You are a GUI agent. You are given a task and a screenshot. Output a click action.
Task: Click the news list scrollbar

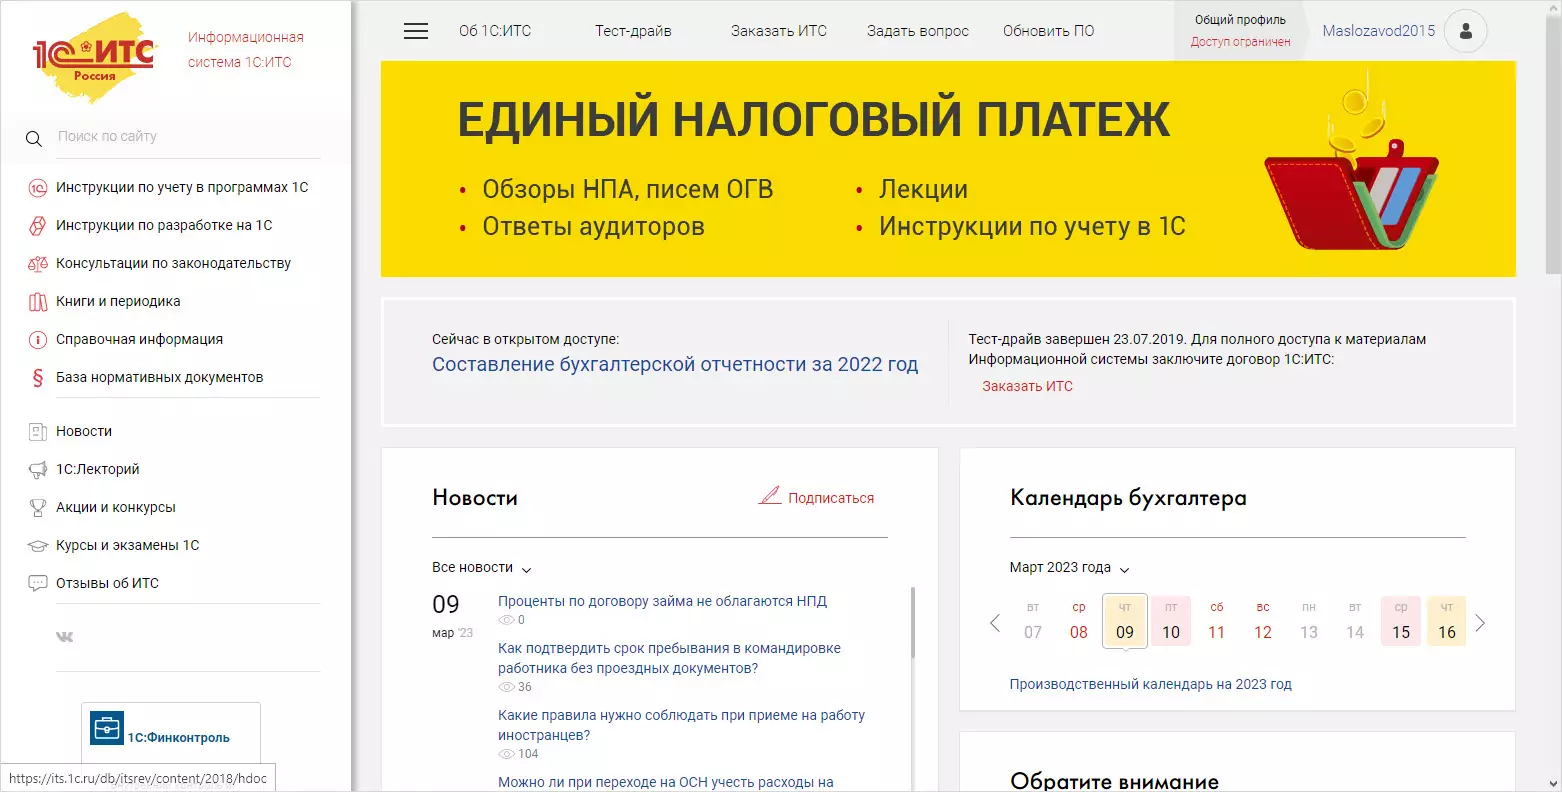(x=912, y=622)
